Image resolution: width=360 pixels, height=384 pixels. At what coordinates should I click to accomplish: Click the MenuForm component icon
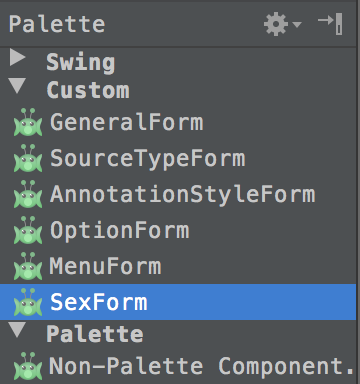[x=28, y=266]
